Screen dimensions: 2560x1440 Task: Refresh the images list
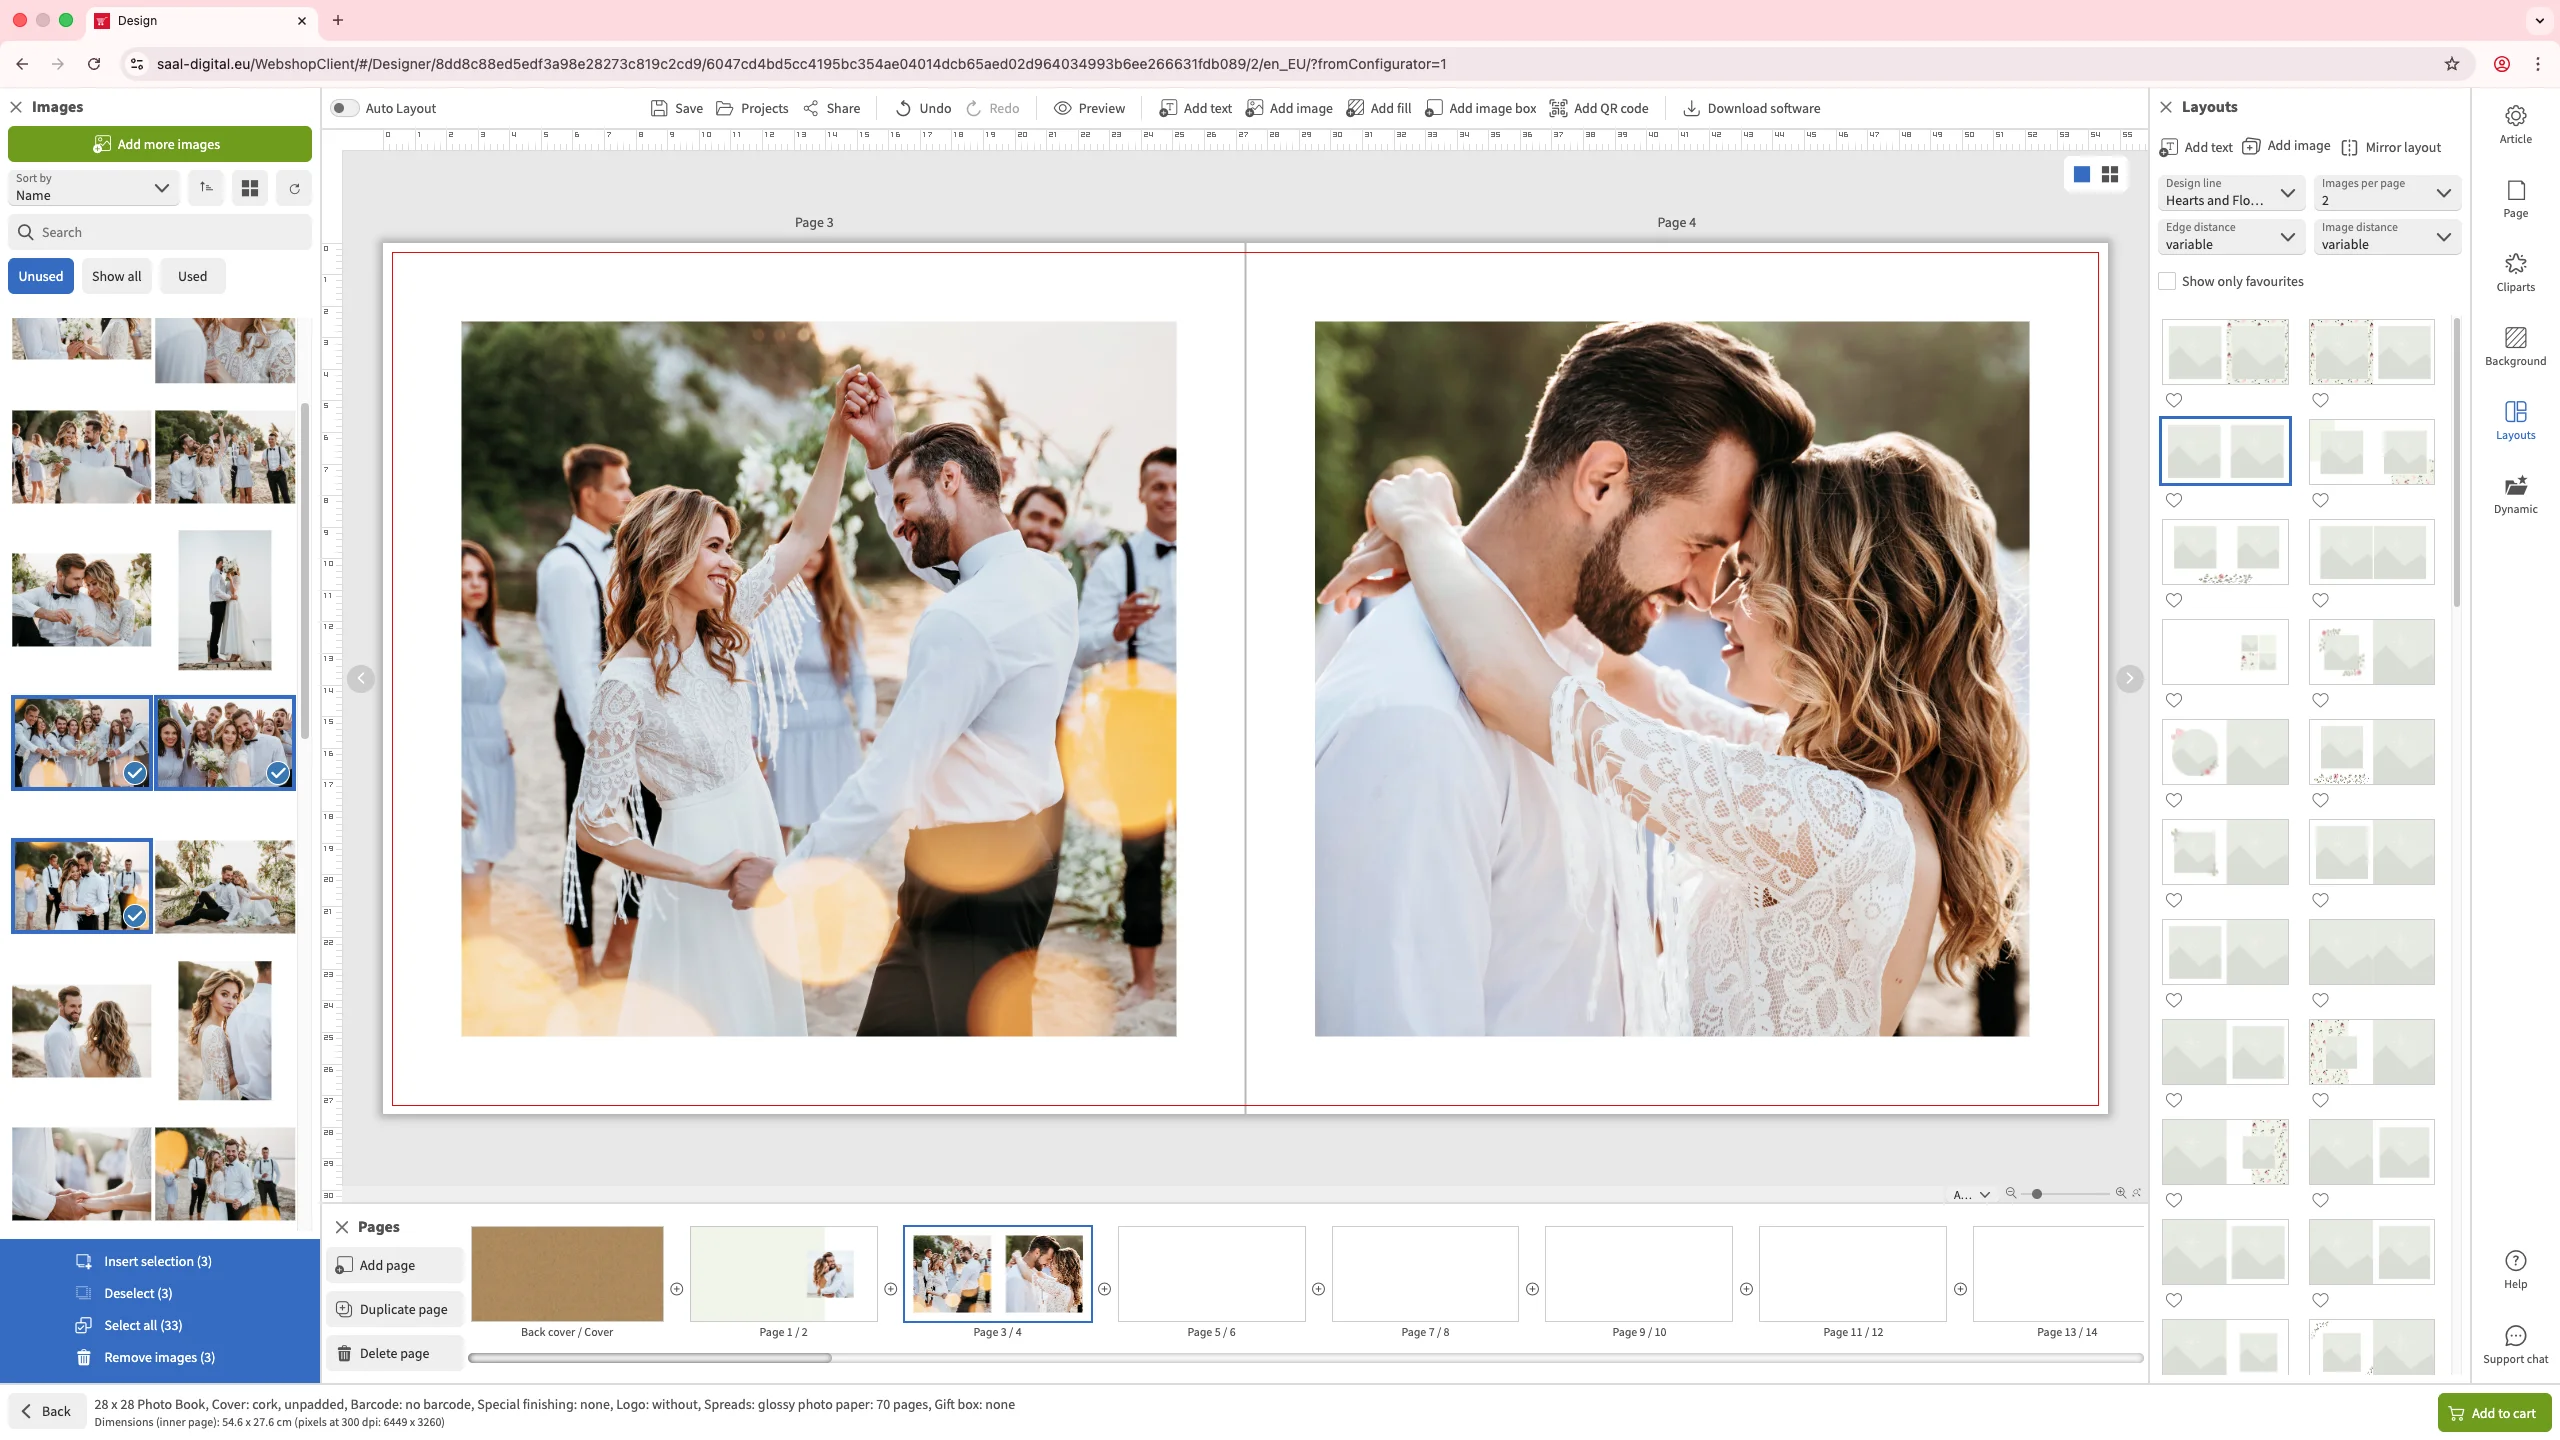(294, 188)
